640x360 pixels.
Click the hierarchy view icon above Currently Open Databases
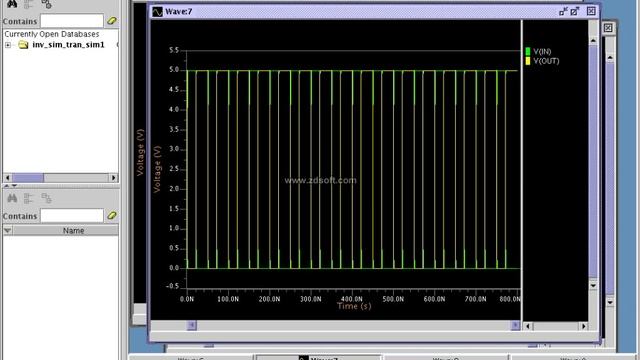tap(46, 4)
